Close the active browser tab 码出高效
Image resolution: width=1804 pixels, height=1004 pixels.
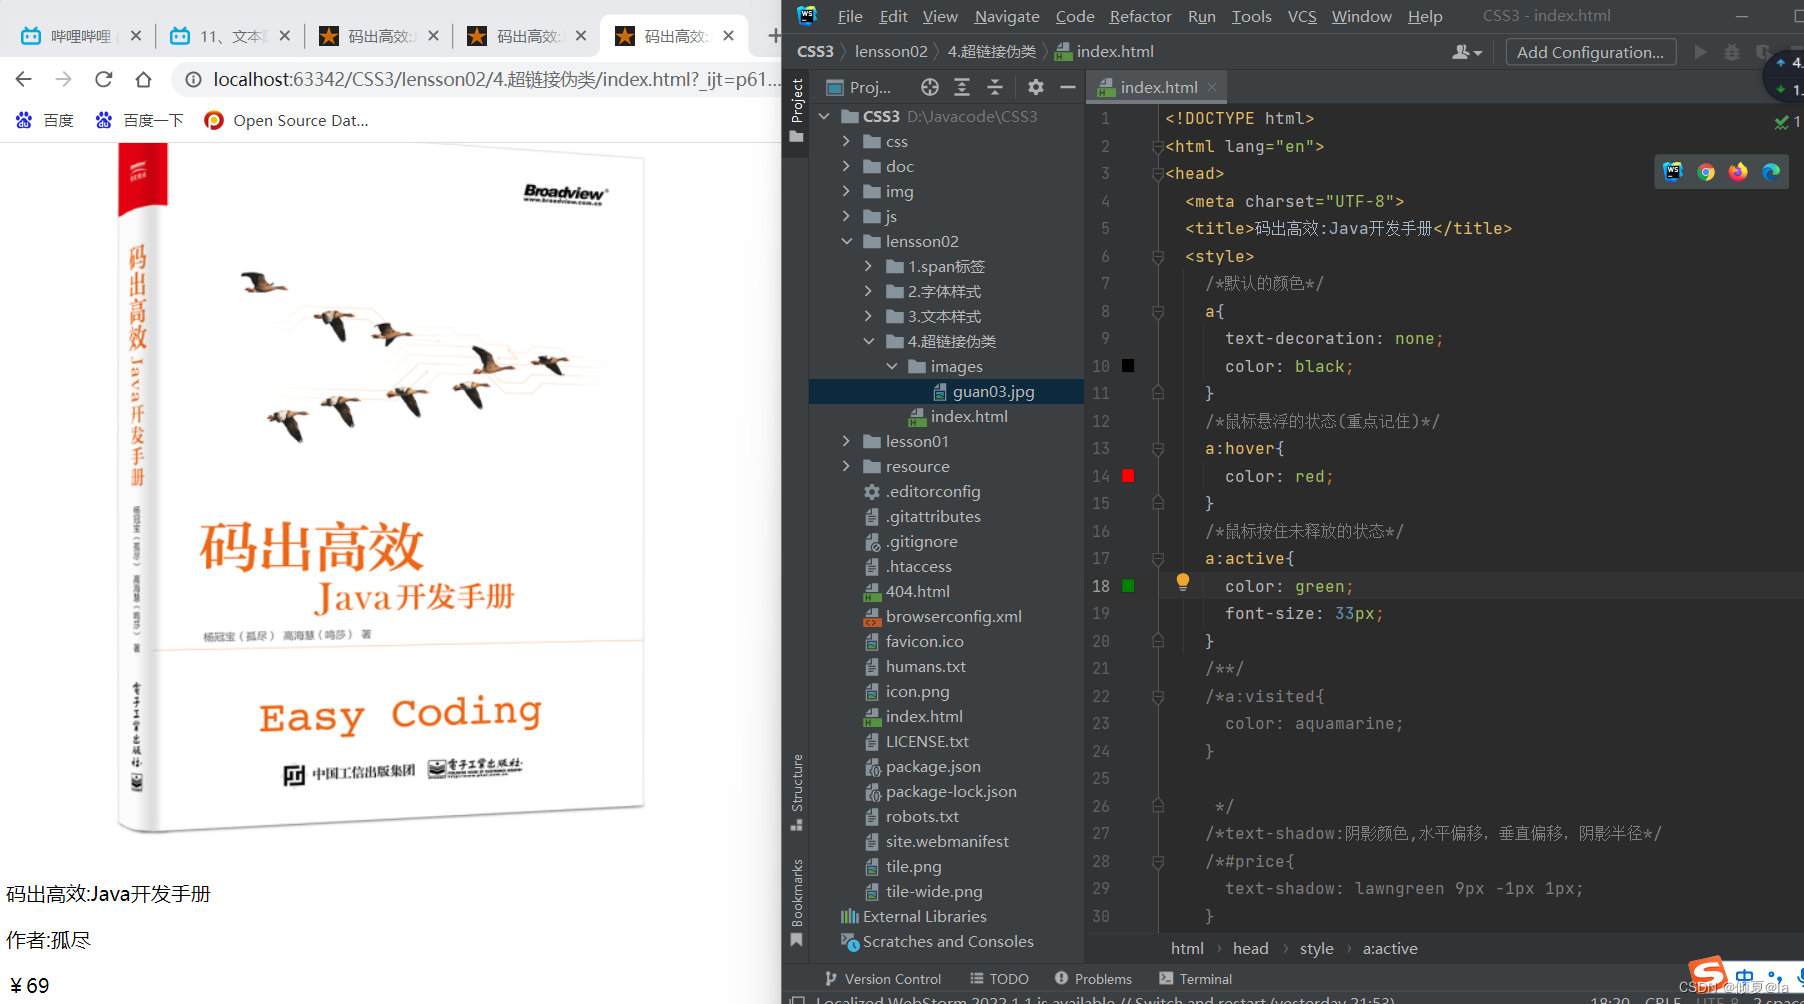pos(728,36)
